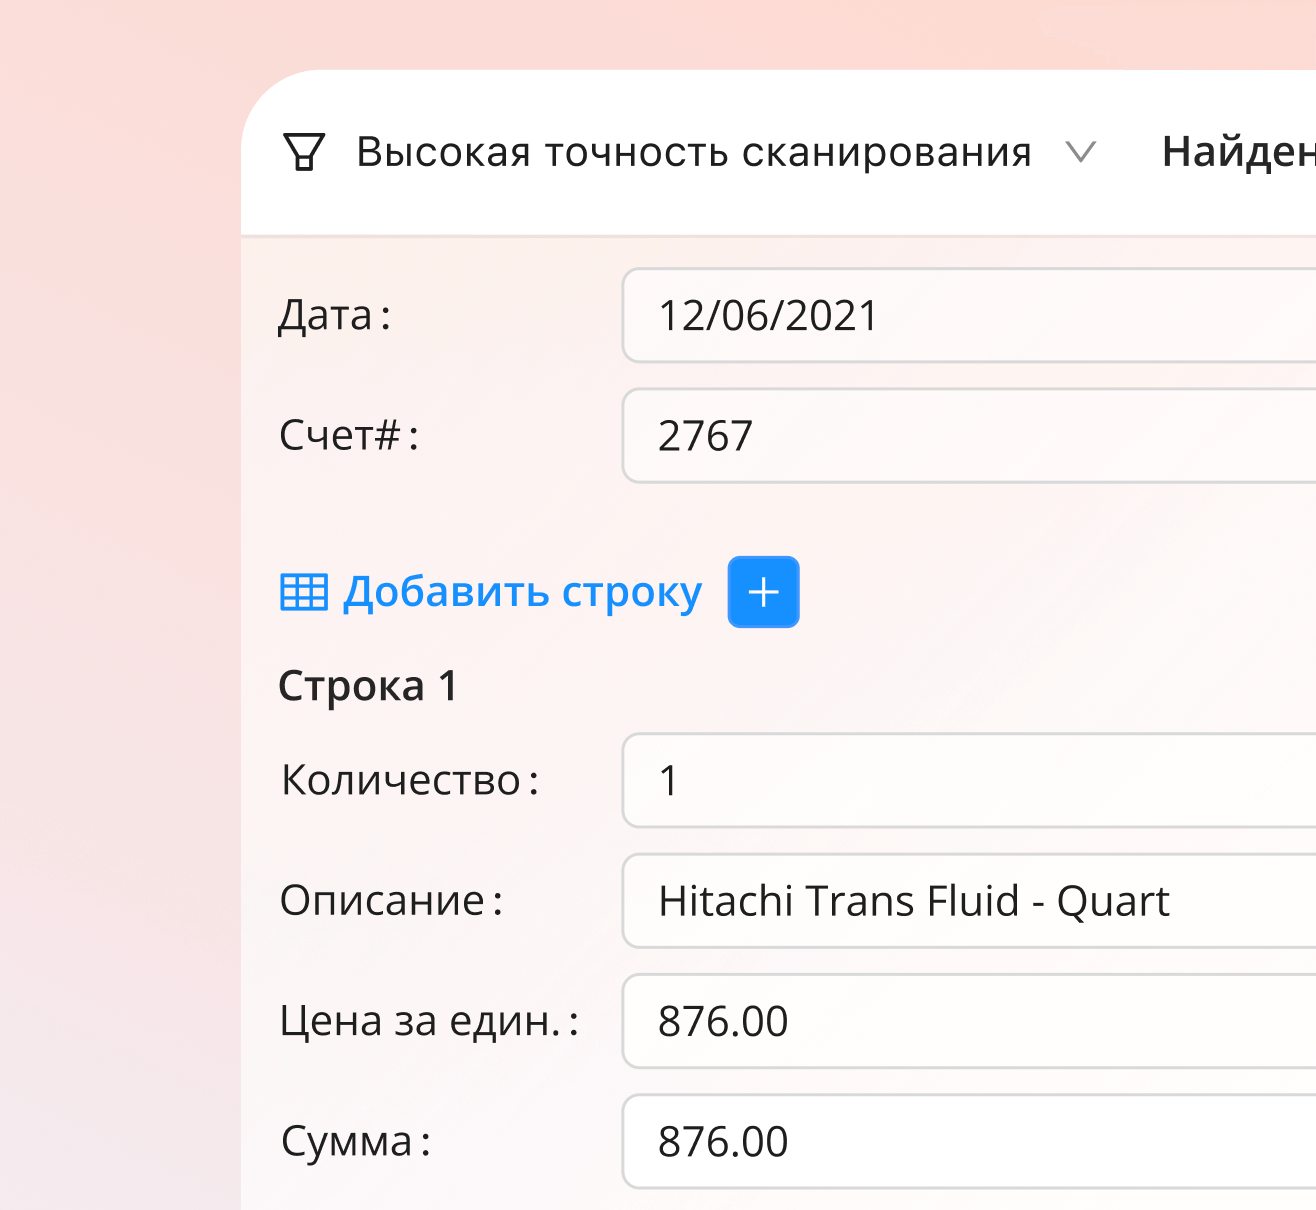Click the Описание label
The width and height of the screenshot is (1316, 1210).
tap(391, 901)
